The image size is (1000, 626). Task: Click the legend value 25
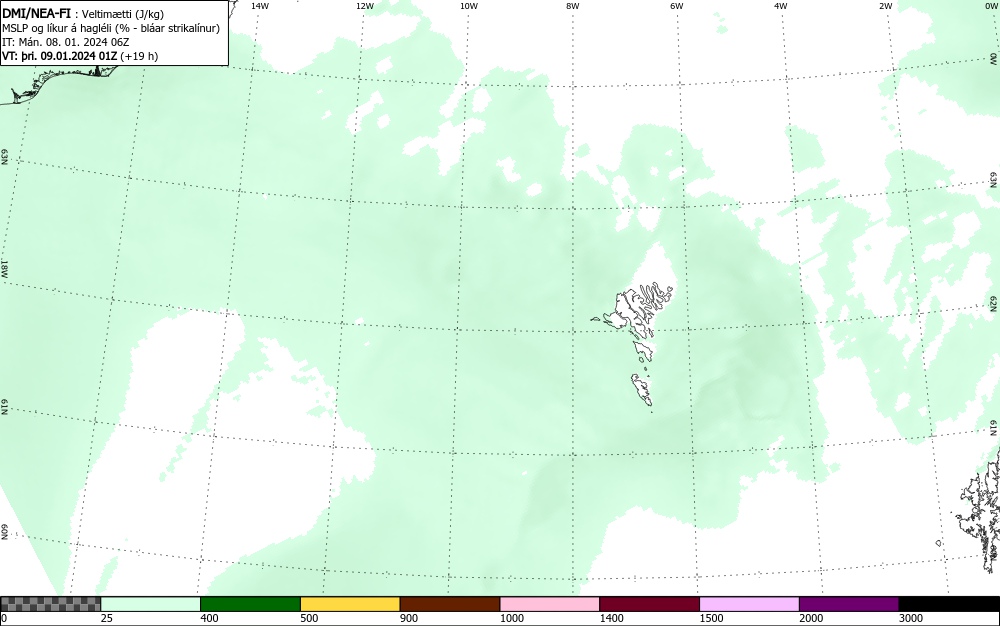[107, 618]
